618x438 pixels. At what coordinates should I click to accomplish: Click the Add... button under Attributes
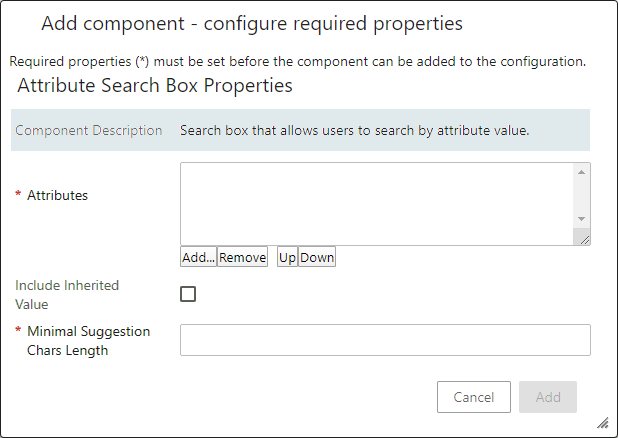(x=198, y=257)
